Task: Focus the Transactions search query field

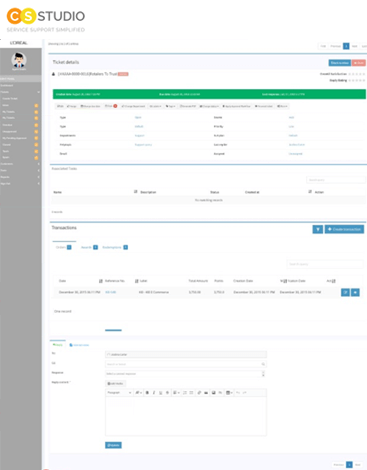Action: [x=325, y=264]
